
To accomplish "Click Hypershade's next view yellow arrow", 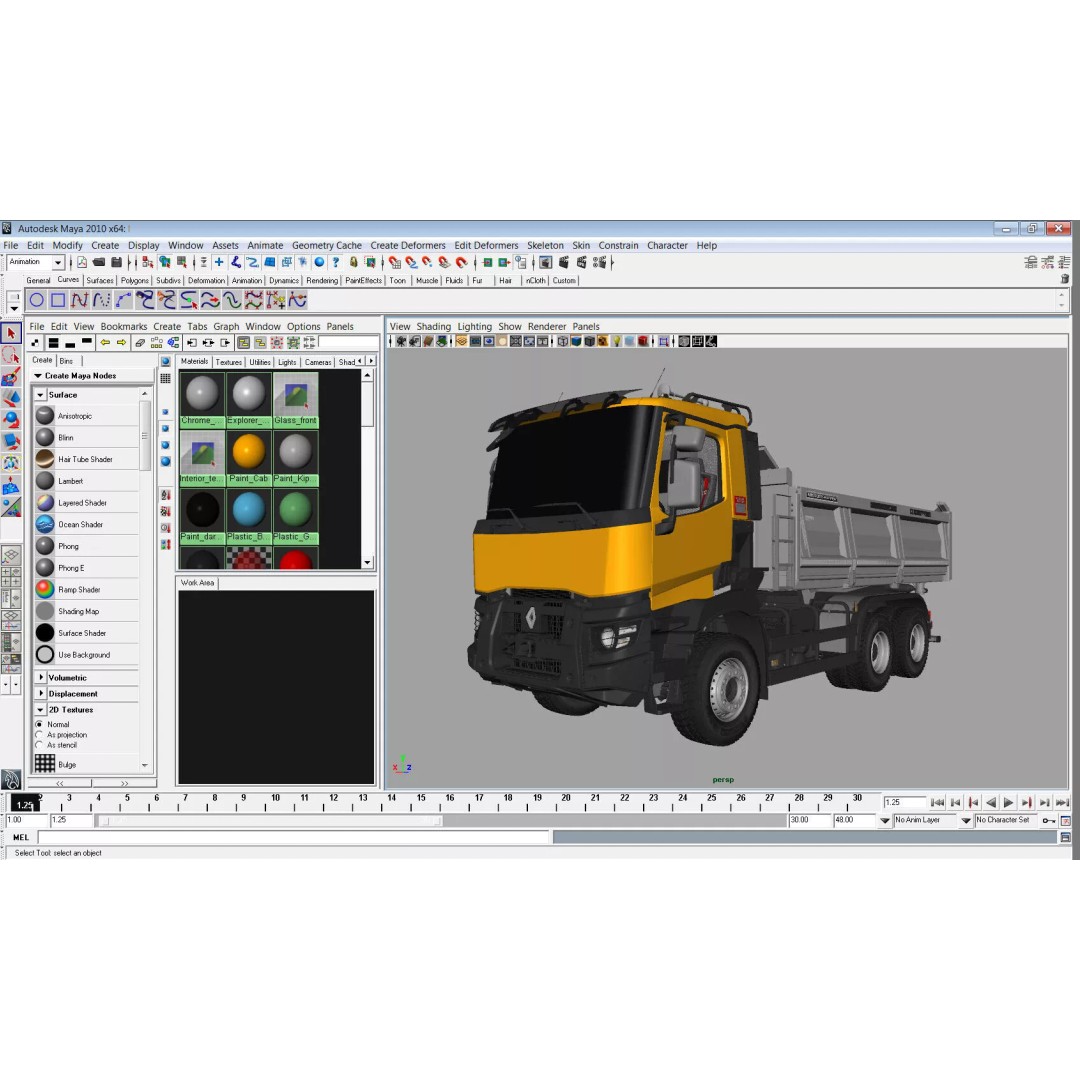I will pyautogui.click(x=122, y=342).
